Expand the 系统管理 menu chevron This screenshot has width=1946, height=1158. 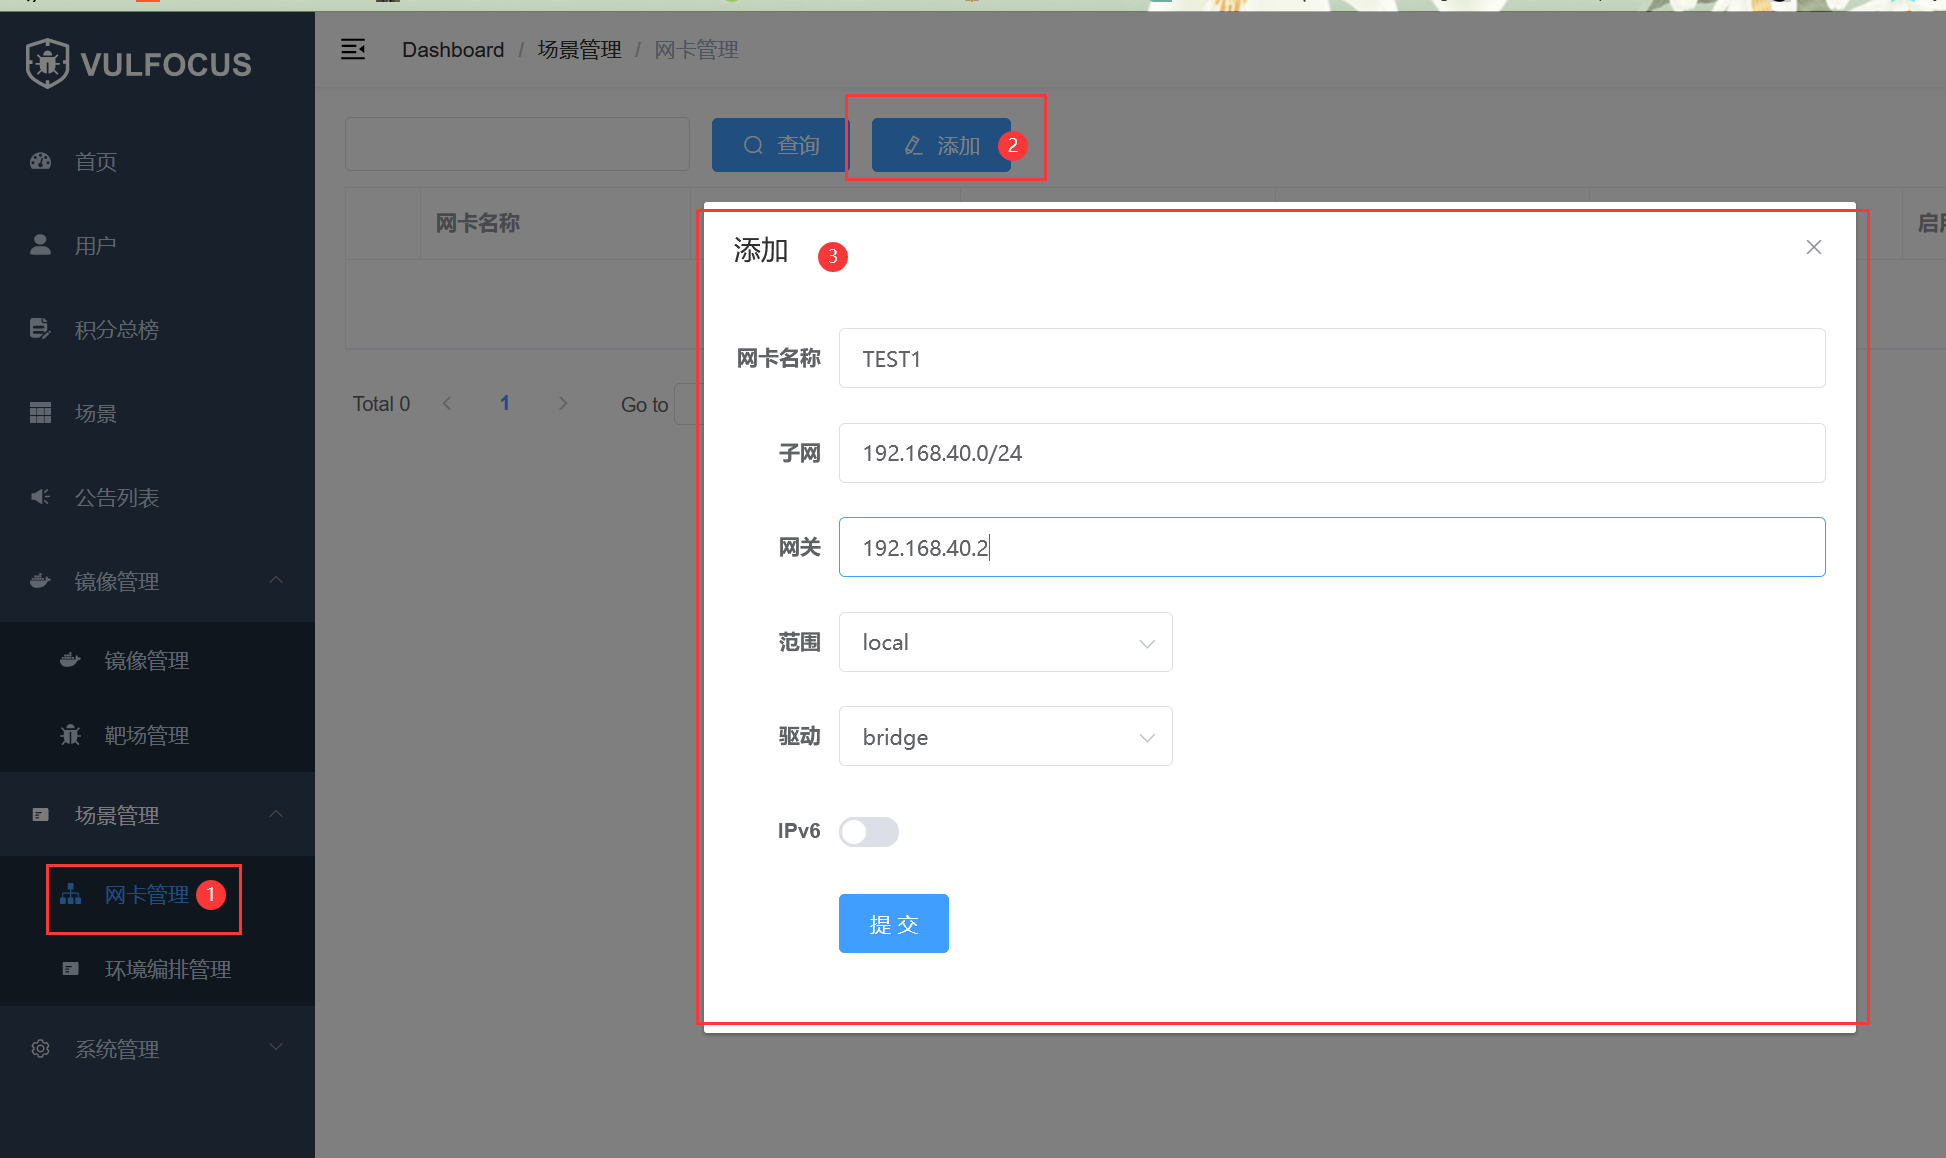click(277, 1047)
